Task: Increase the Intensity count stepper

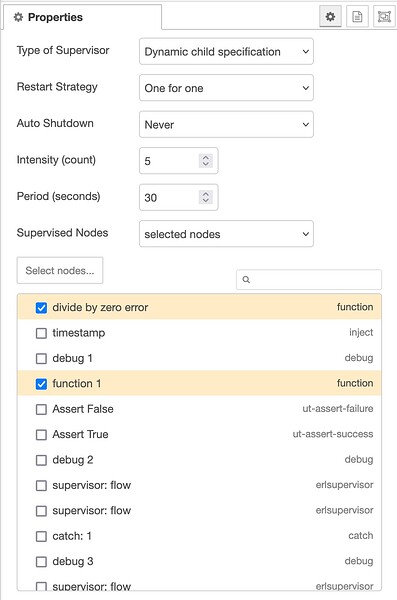Action: 206,157
